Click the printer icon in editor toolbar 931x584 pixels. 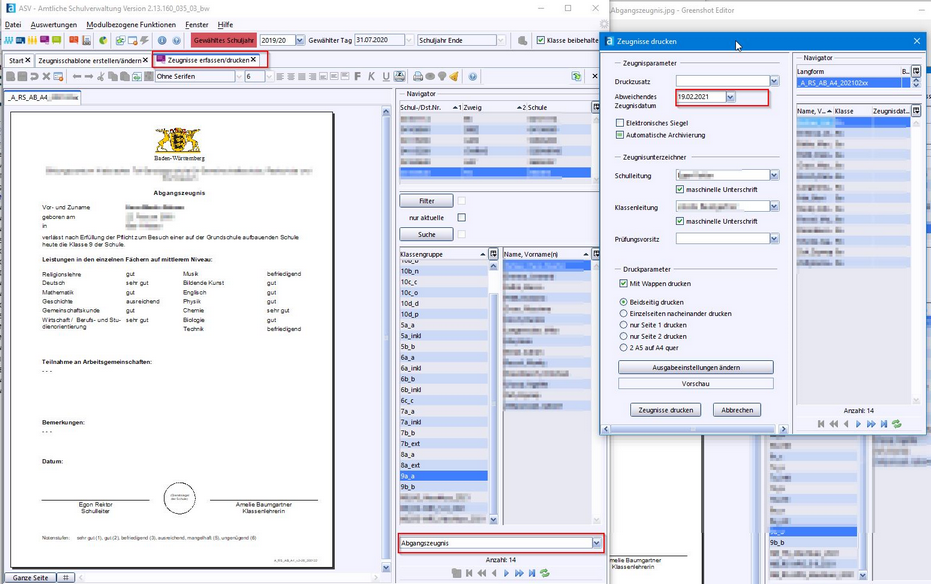[401, 77]
